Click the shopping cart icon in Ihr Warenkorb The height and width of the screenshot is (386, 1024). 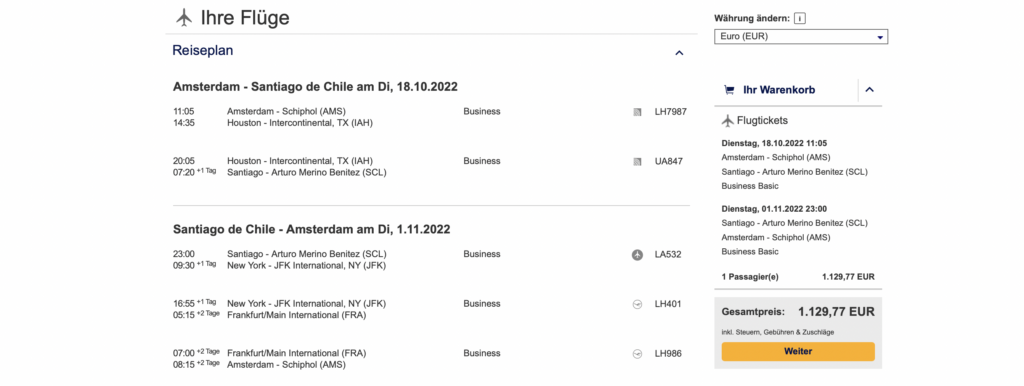[729, 89]
